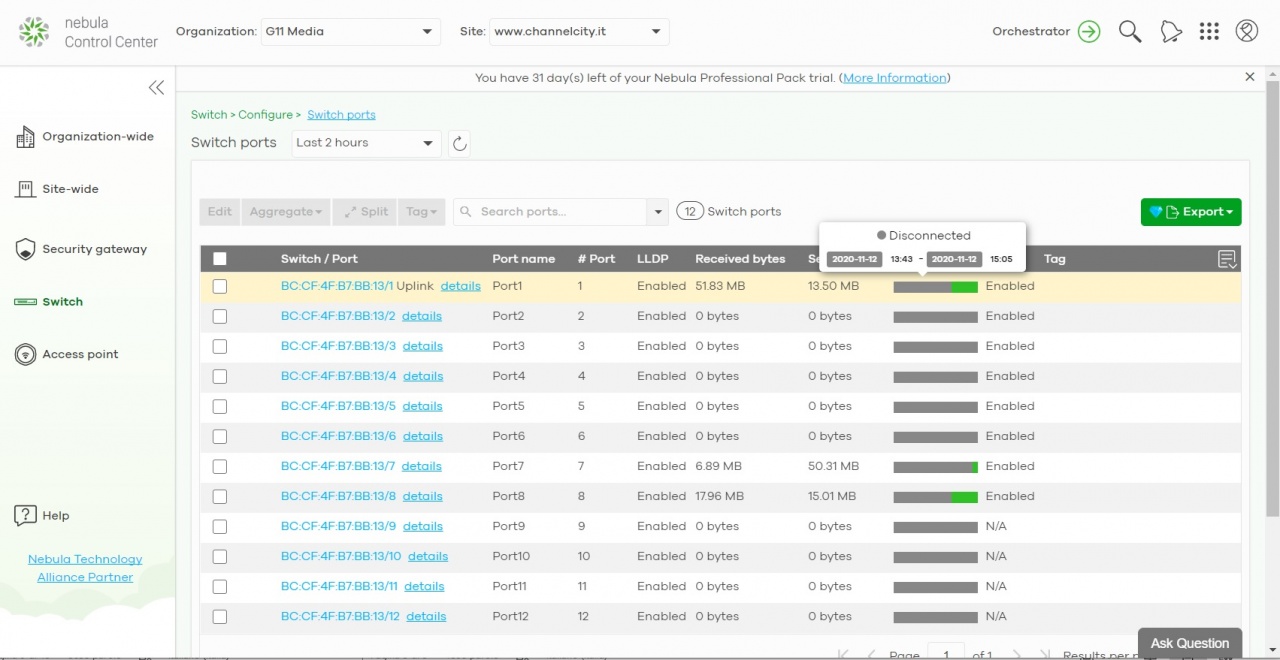Click the Orchestrator arrow icon
This screenshot has height=660, width=1280.
(1089, 32)
